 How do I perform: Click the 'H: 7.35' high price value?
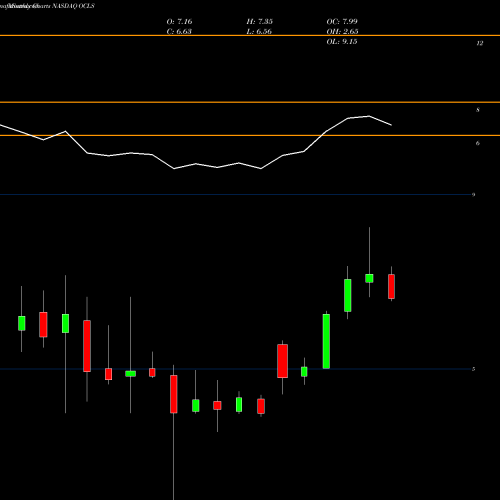click(259, 22)
